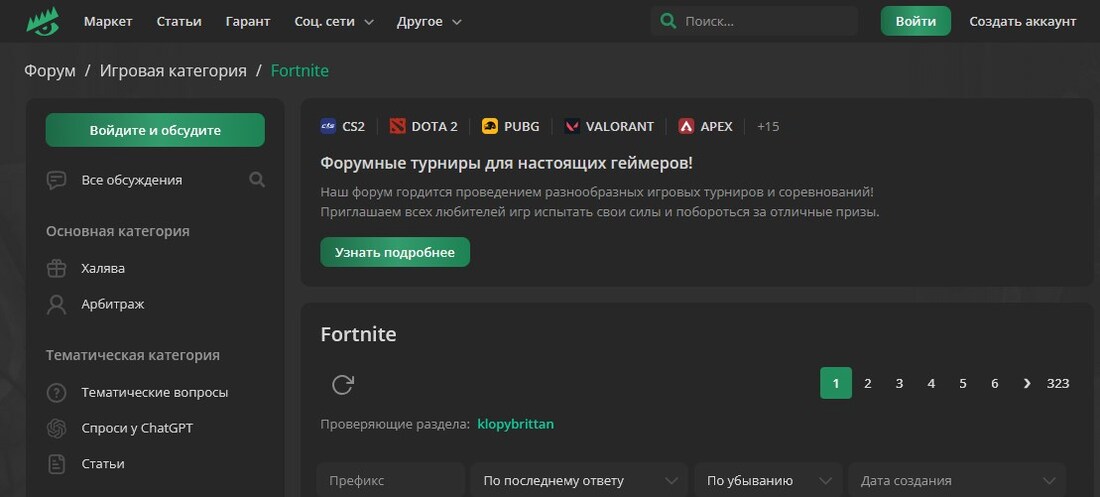Click the Арбитраж person icon
Image resolution: width=1100 pixels, height=497 pixels.
pos(56,304)
